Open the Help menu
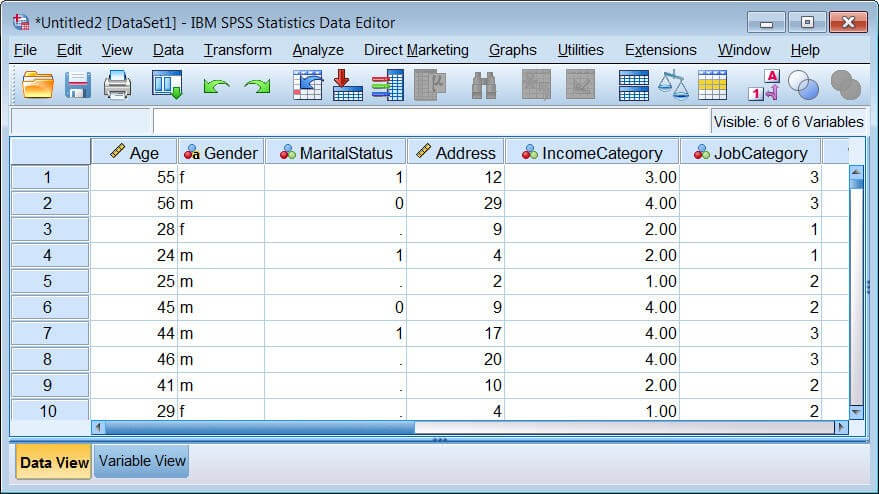The width and height of the screenshot is (879, 494). (805, 50)
